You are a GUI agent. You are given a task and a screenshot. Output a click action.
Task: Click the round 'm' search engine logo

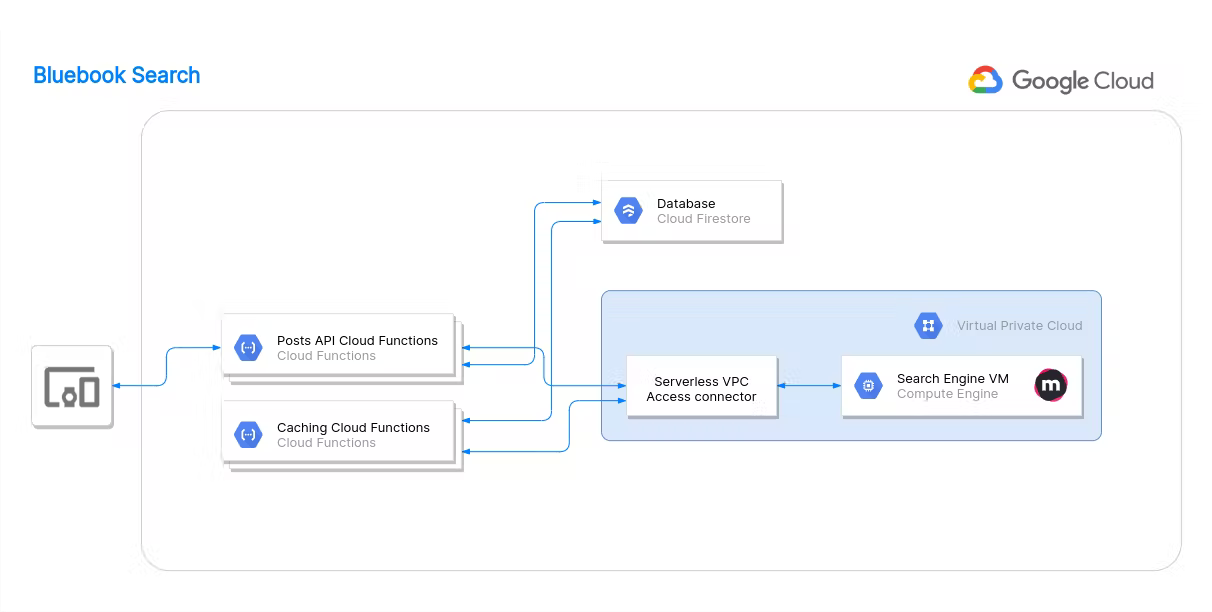coord(1050,385)
